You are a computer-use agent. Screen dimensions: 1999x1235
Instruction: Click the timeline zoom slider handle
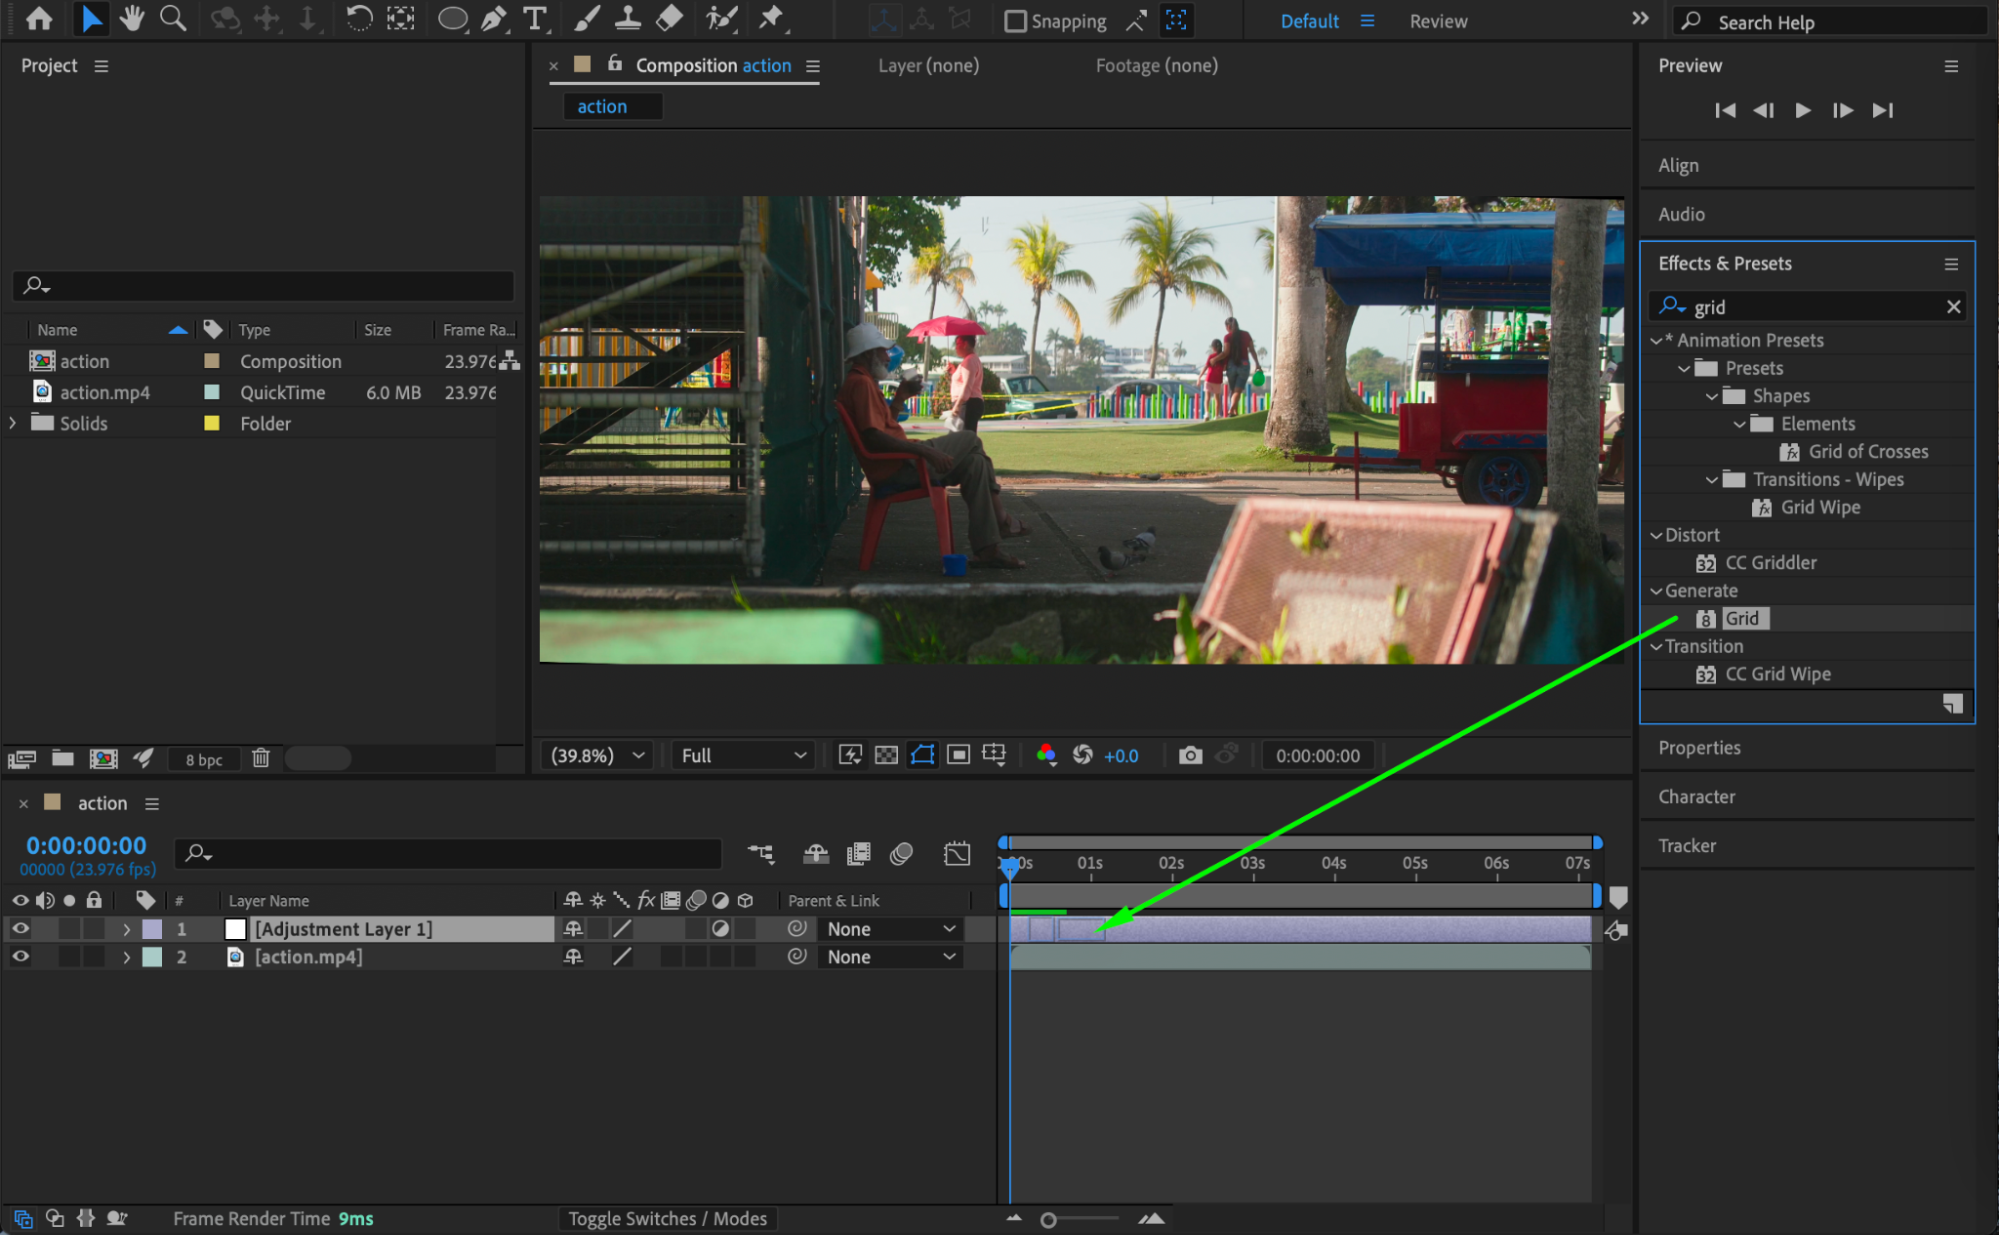1048,1219
